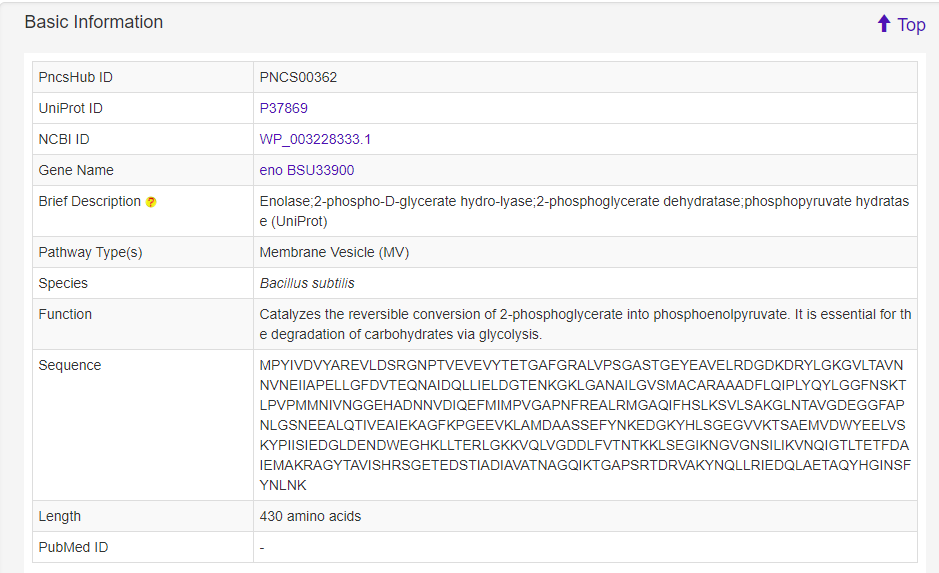Follow the eno BSU33900 gene link

(306, 170)
